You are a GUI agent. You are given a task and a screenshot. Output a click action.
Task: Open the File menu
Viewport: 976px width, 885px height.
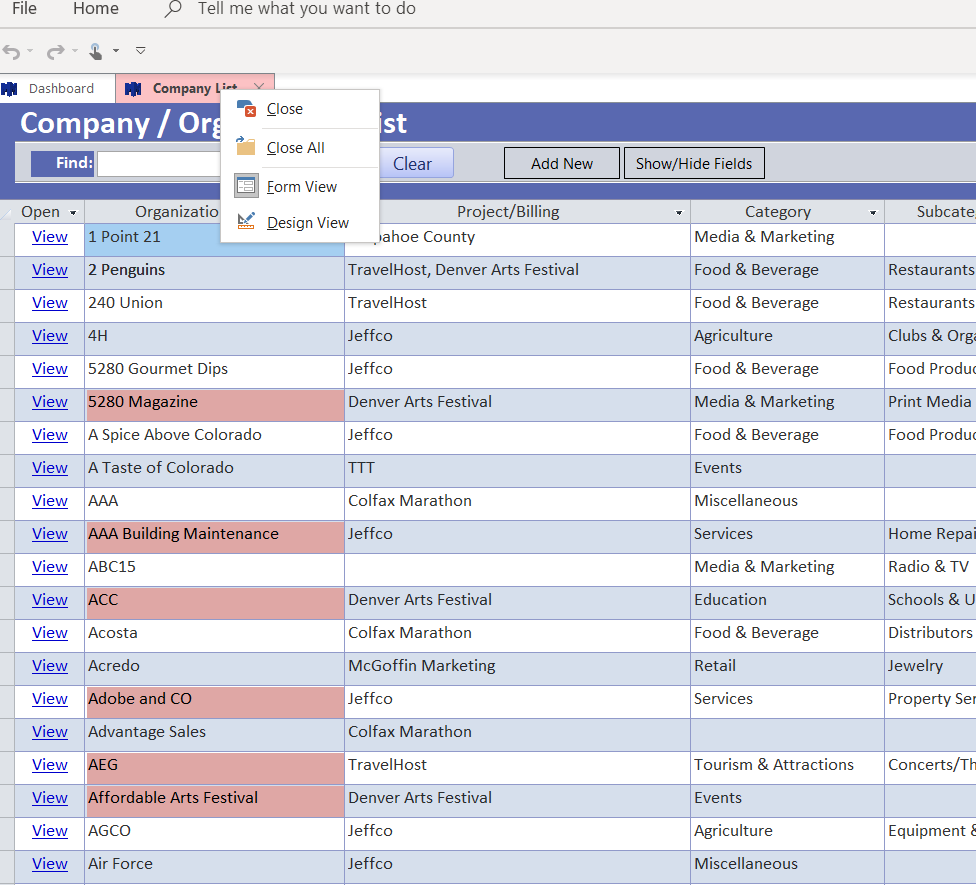(x=24, y=9)
